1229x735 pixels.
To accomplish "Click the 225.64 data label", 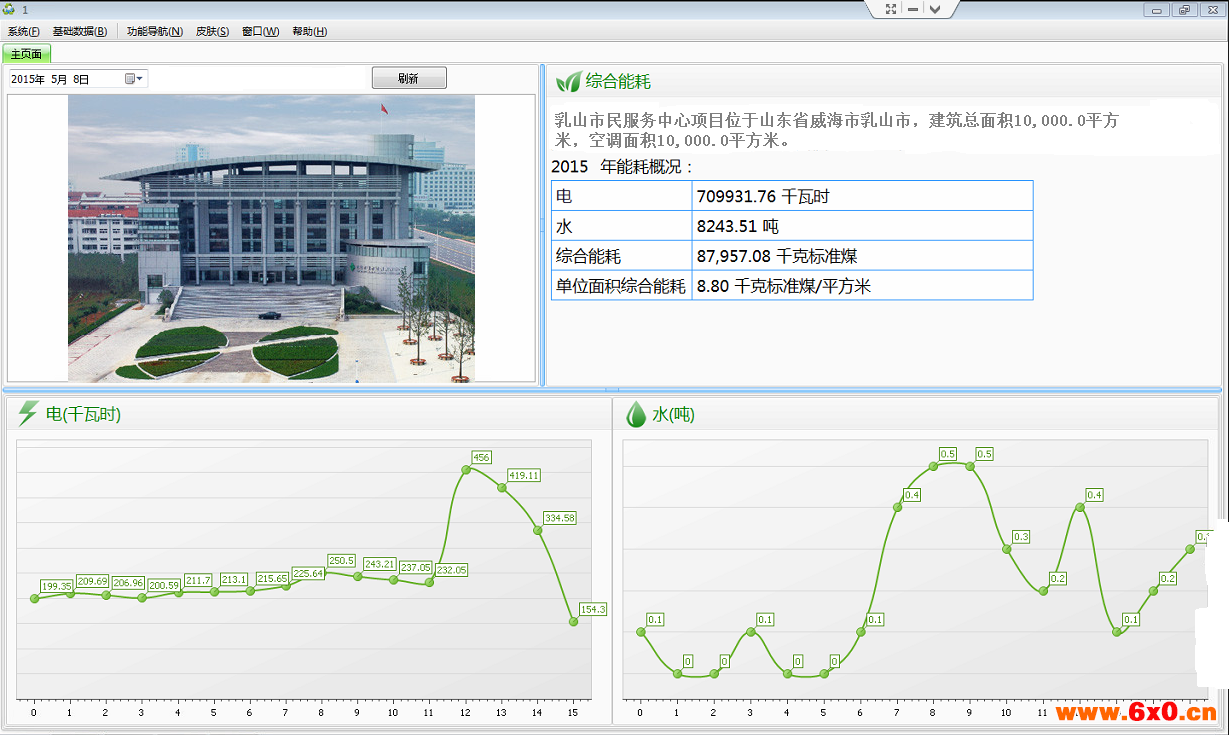I will [x=309, y=573].
